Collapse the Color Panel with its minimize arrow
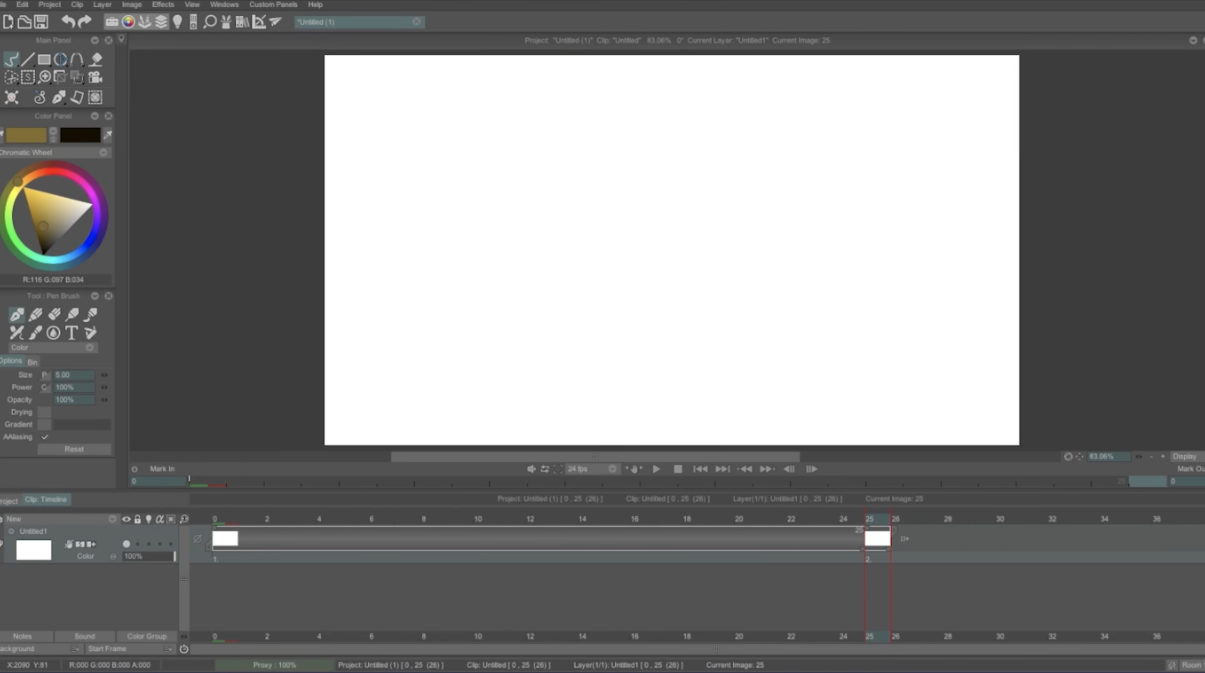Image resolution: width=1205 pixels, height=673 pixels. (95, 116)
